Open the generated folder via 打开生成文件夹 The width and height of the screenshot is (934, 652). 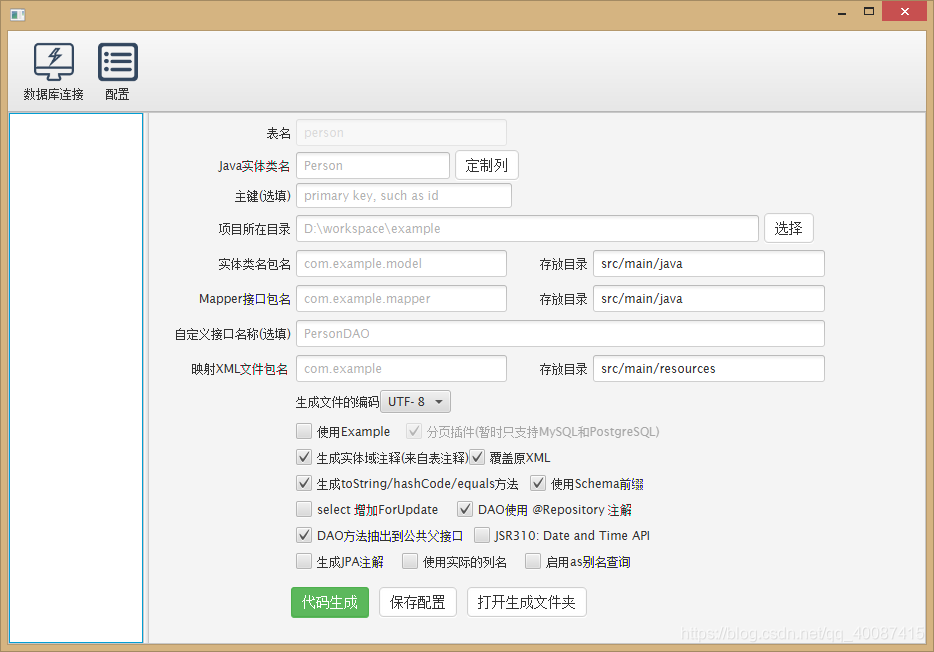[x=526, y=602]
